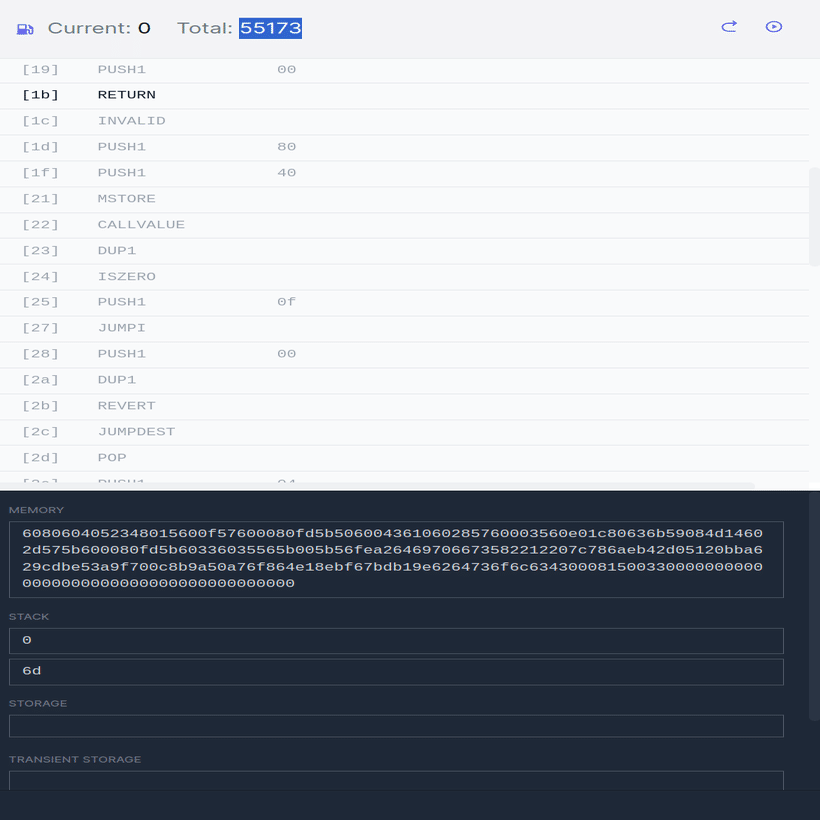Select the REVERT opcode row
The width and height of the screenshot is (820, 820).
(x=404, y=406)
